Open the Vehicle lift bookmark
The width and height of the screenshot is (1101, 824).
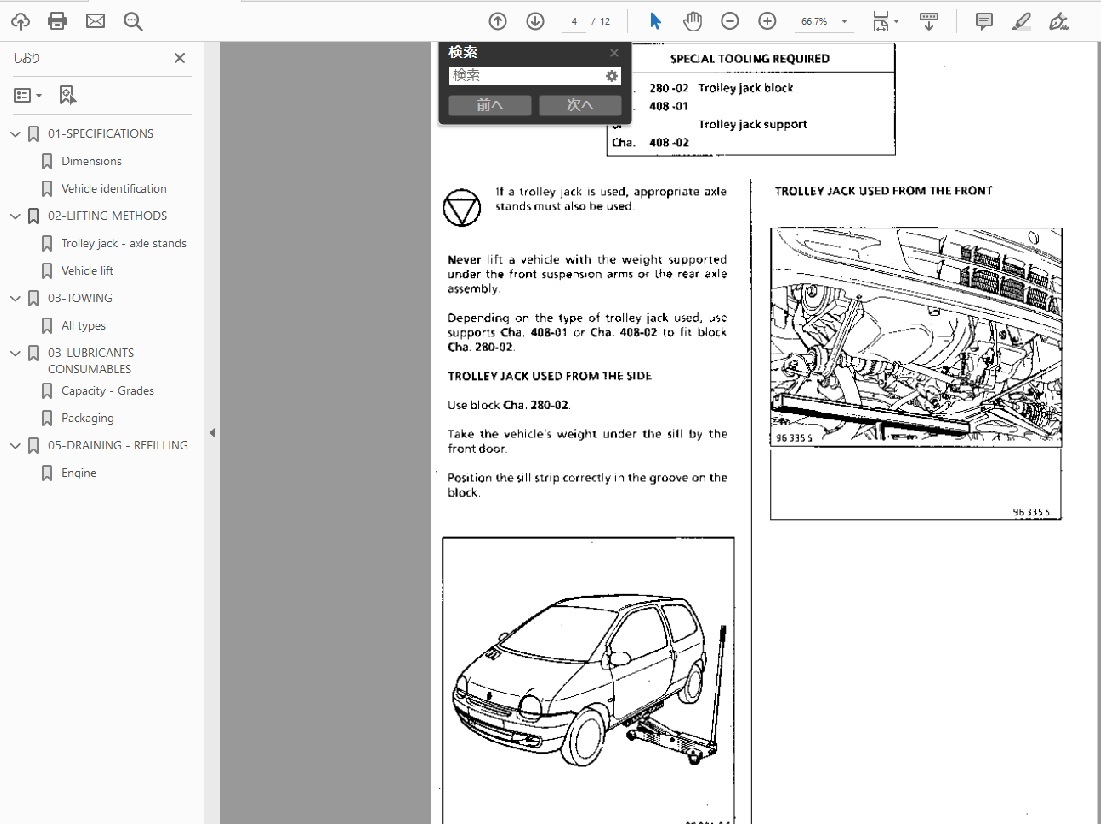point(87,271)
